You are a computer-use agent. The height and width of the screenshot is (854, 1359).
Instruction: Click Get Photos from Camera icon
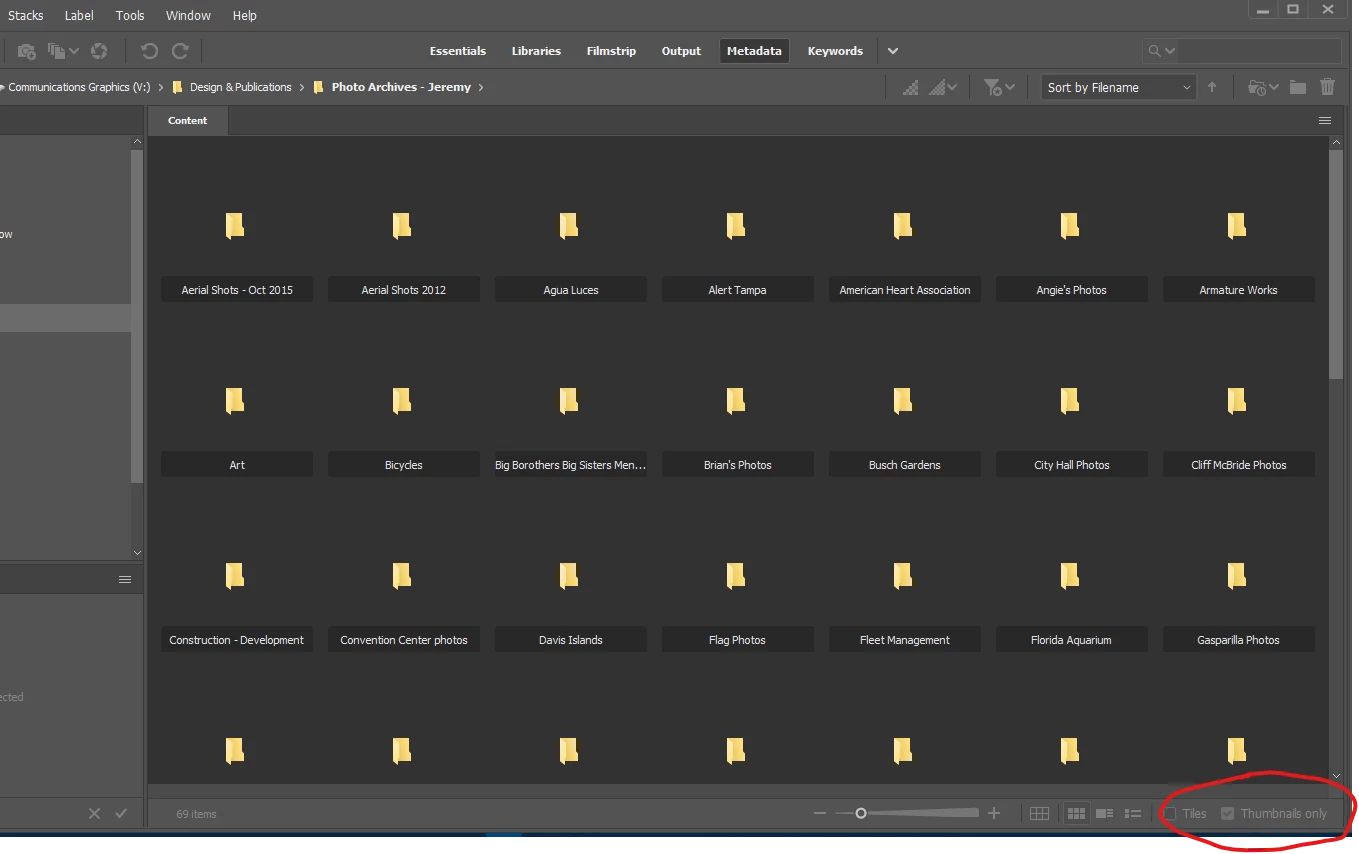coord(27,51)
